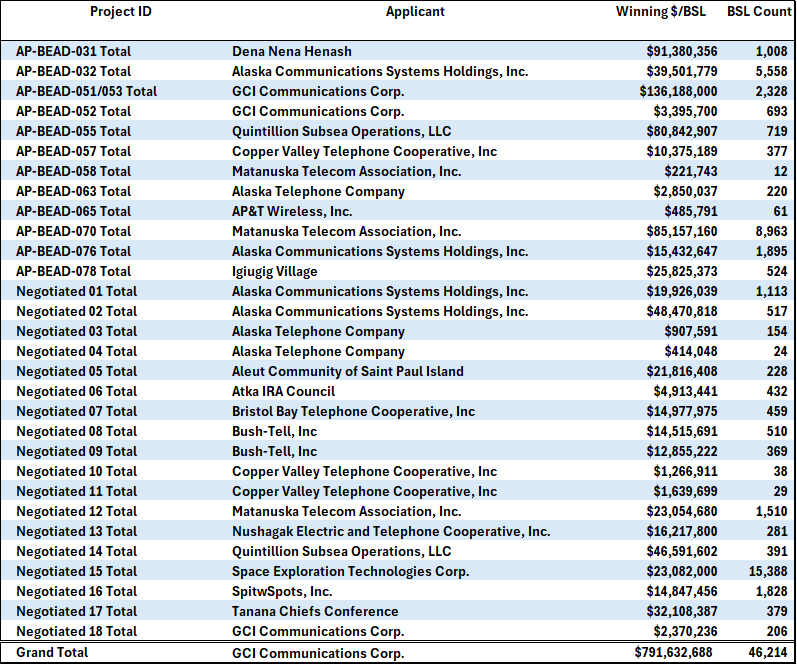The image size is (797, 665).
Task: Click the Applicant column header
Action: click(x=415, y=12)
